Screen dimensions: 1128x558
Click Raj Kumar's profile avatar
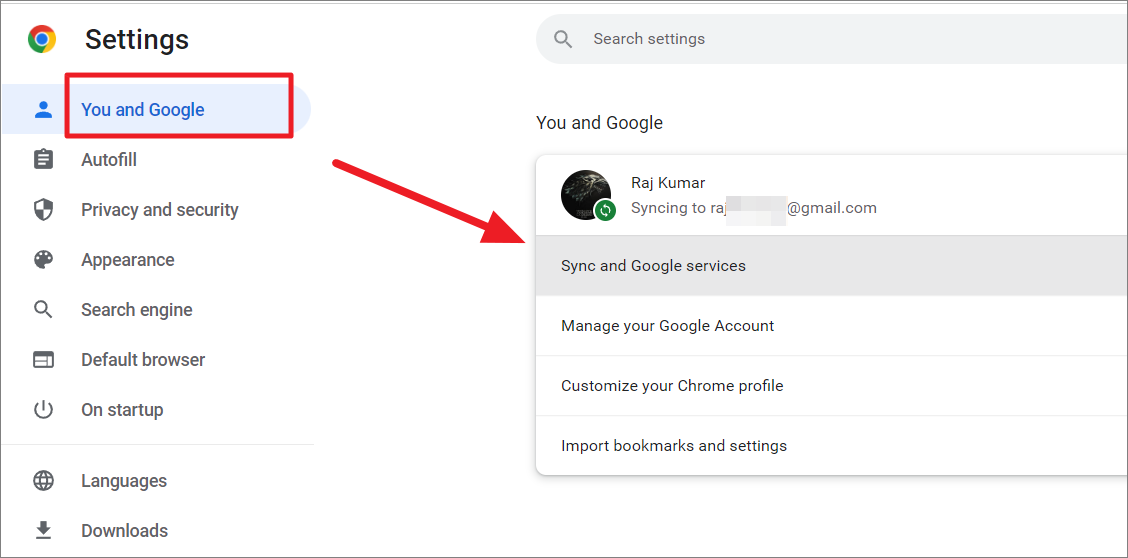pos(586,195)
